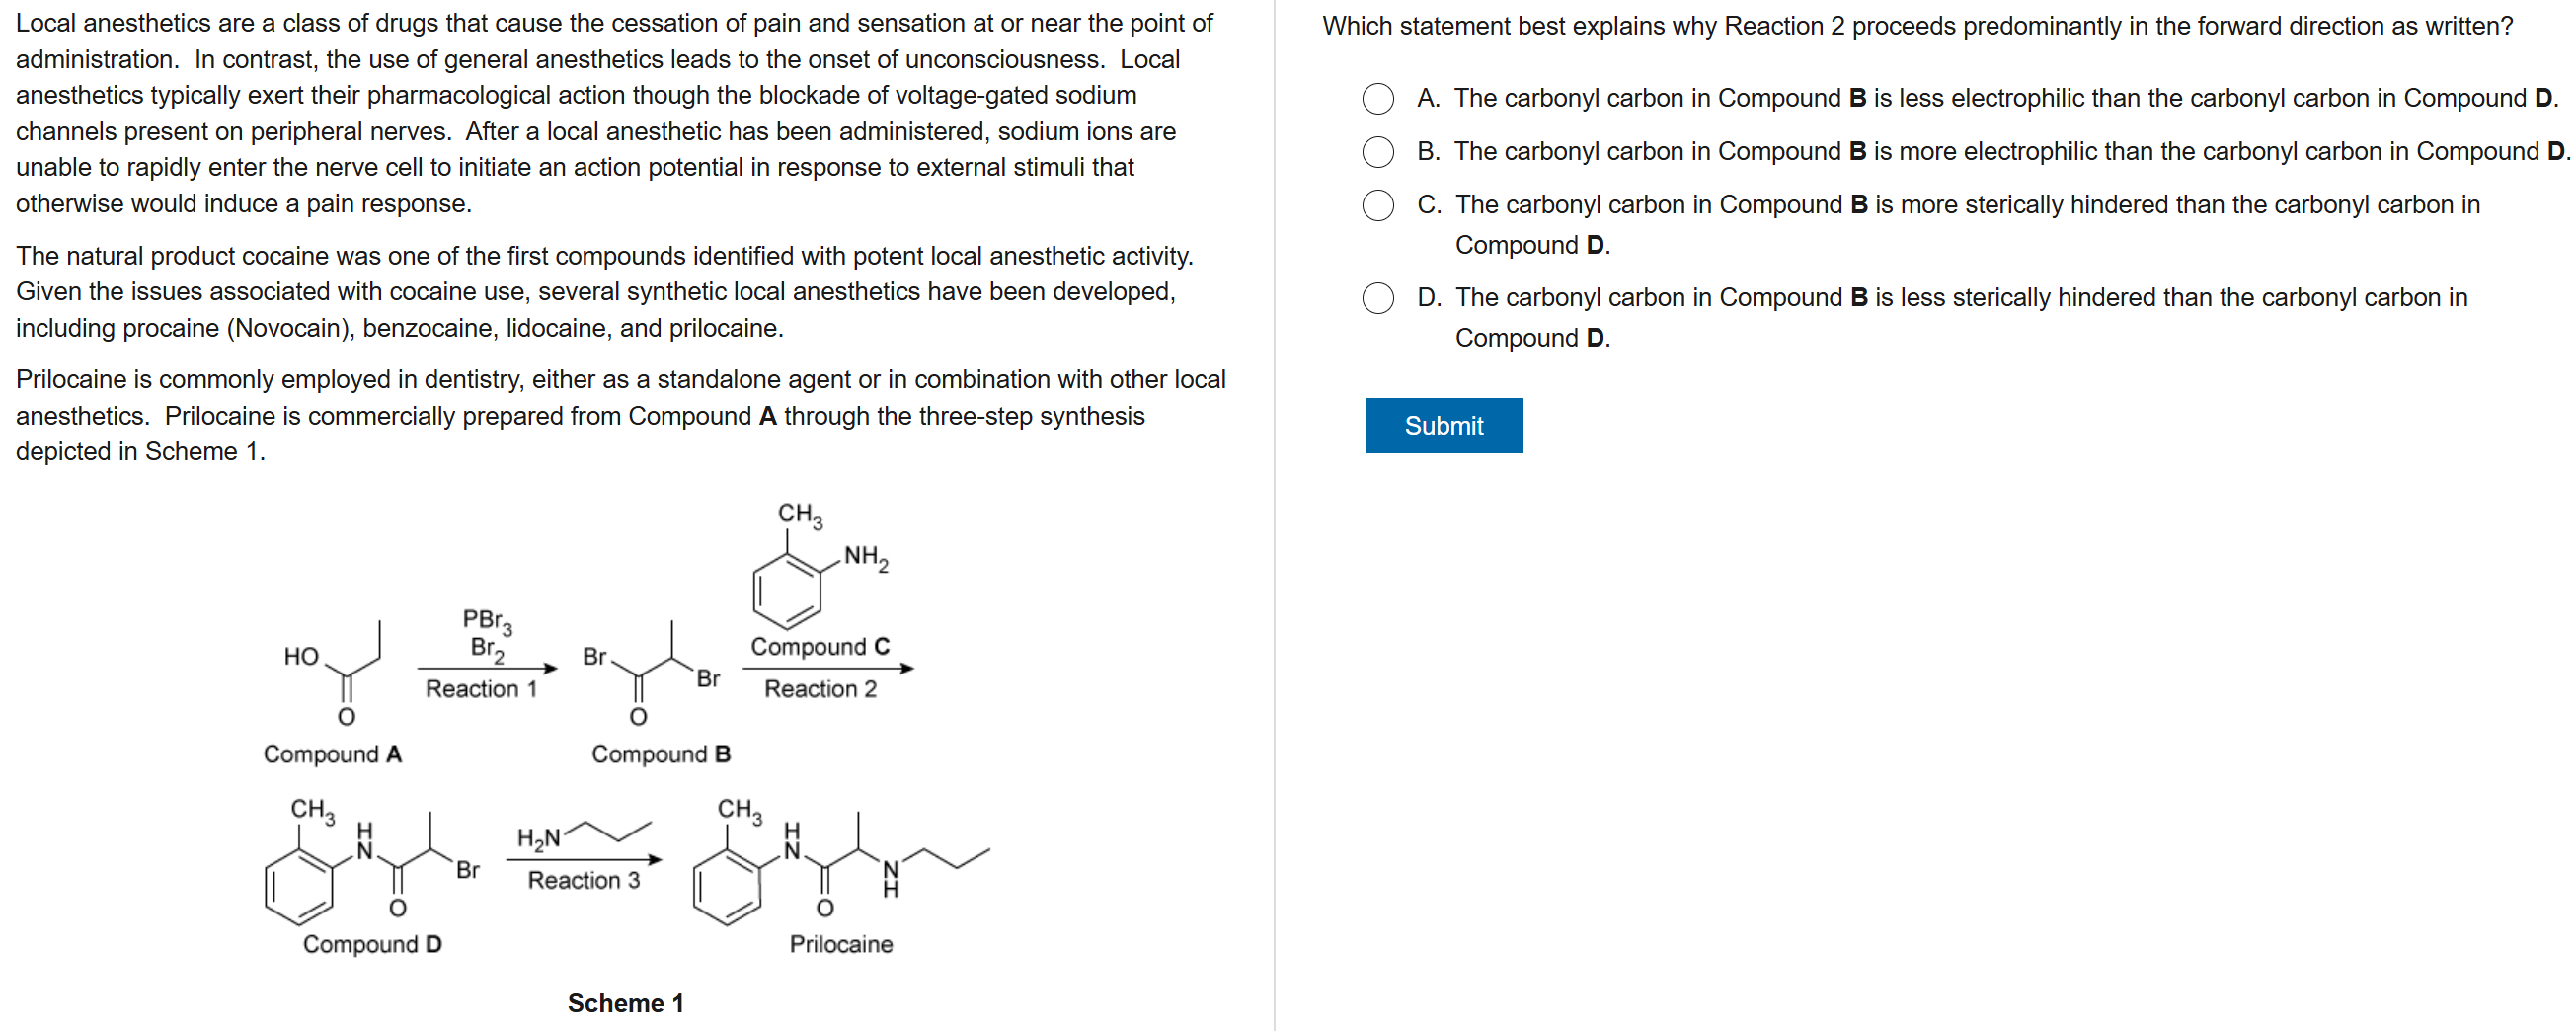This screenshot has height=1031, width=2576.
Task: Click the Reaction 2 label
Action: [820, 689]
